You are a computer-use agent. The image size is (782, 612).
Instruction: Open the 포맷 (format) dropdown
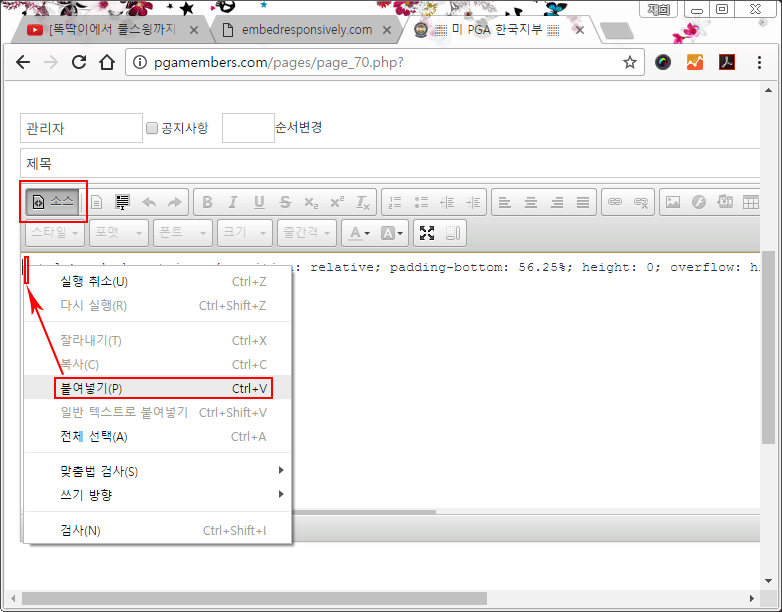pyautogui.click(x=119, y=233)
